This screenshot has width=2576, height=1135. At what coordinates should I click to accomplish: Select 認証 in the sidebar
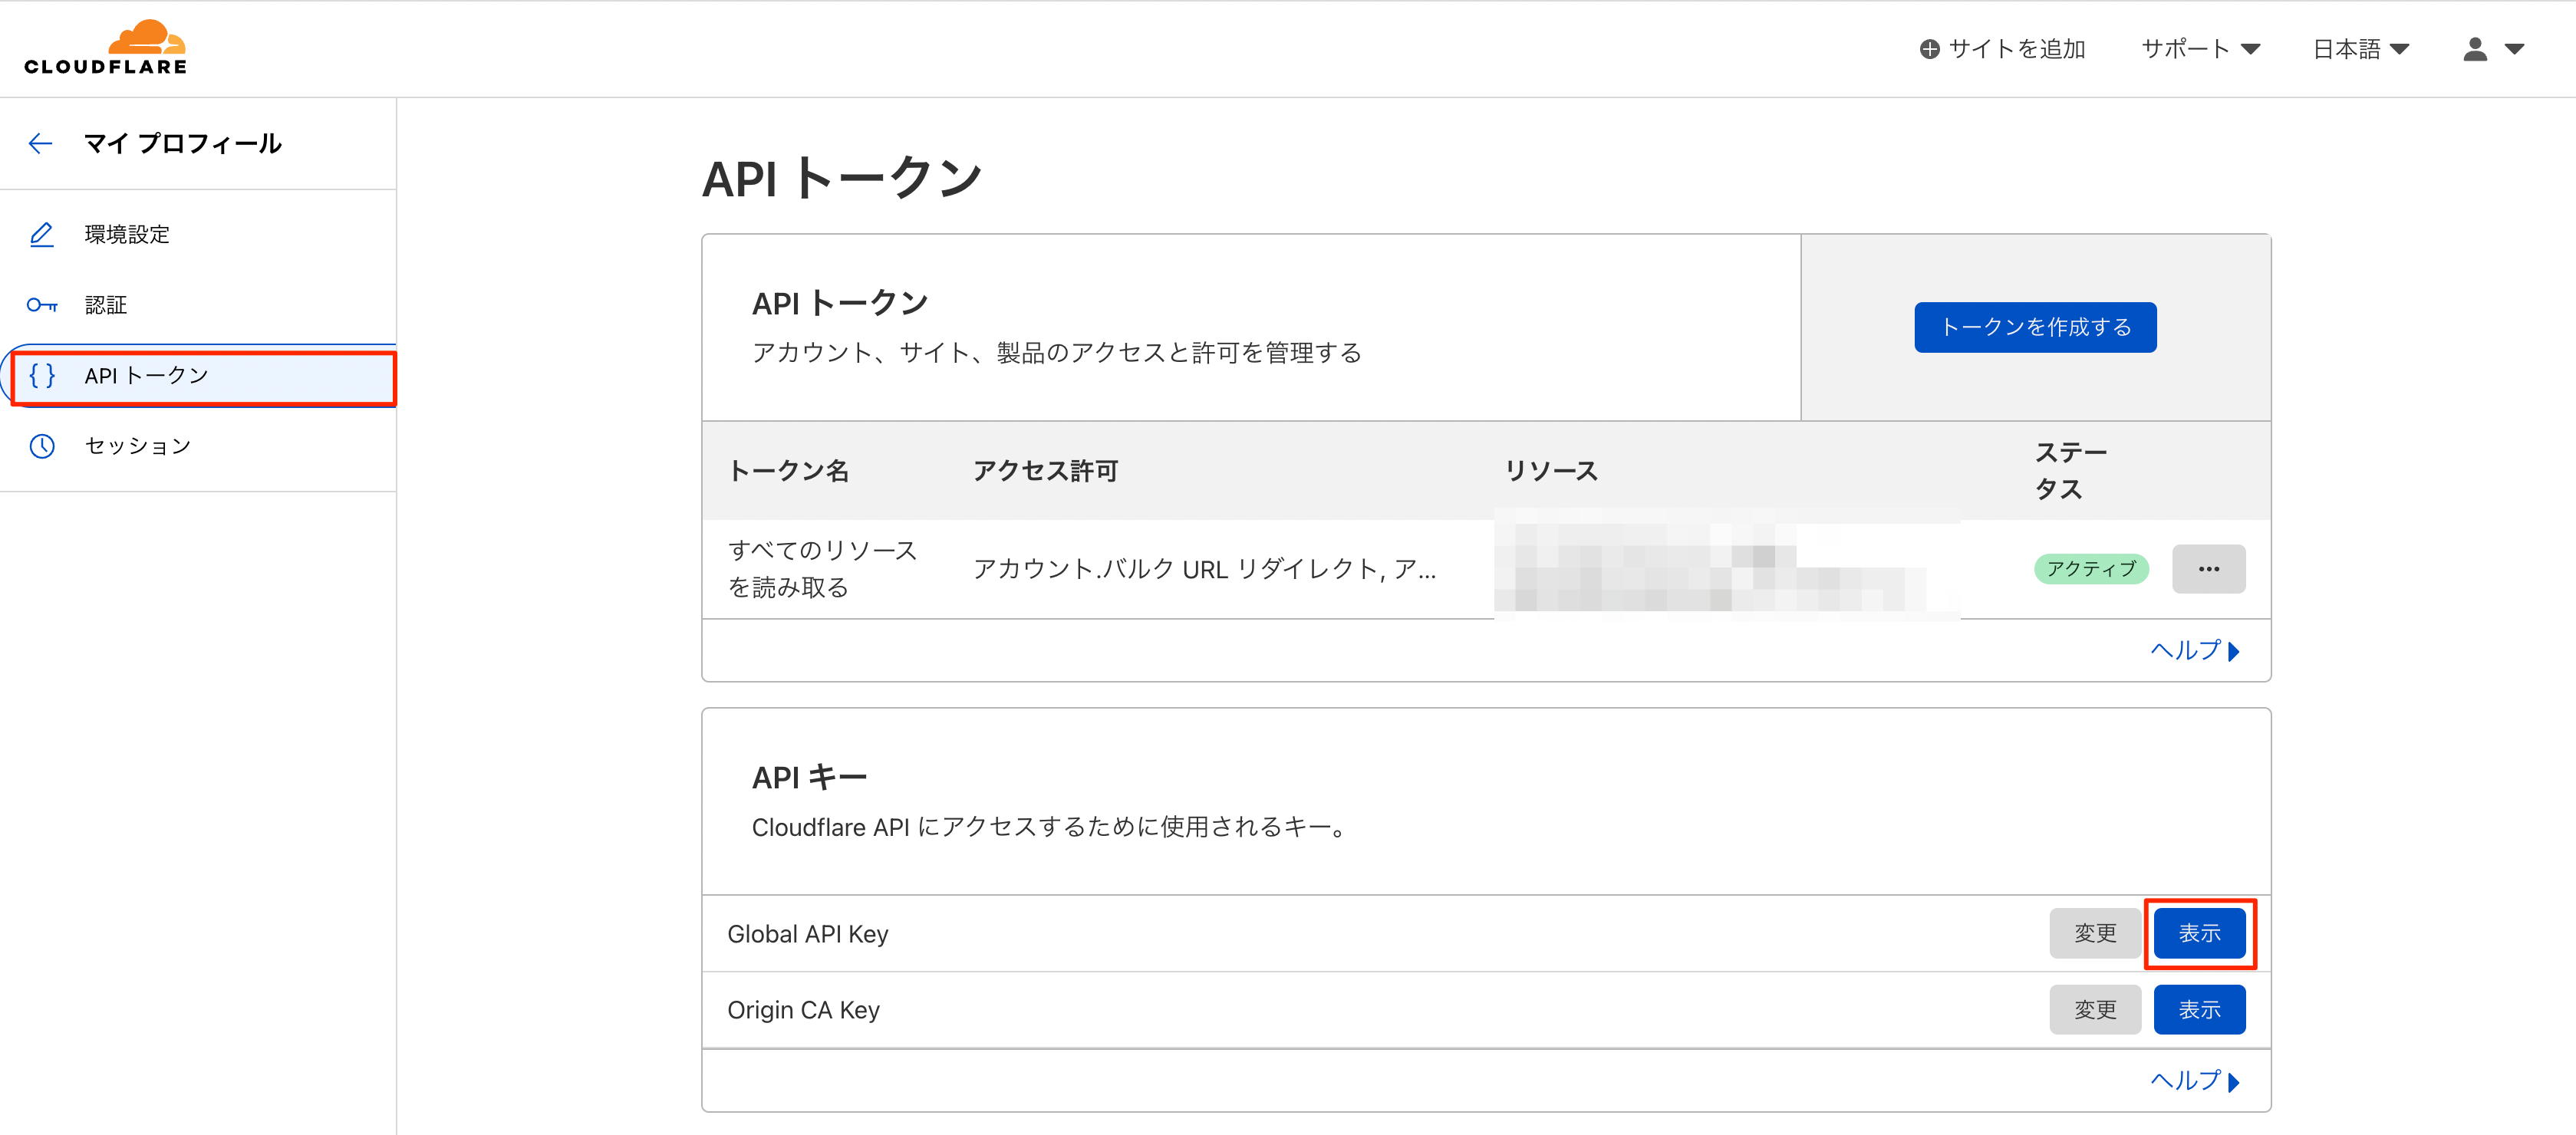pyautogui.click(x=106, y=305)
